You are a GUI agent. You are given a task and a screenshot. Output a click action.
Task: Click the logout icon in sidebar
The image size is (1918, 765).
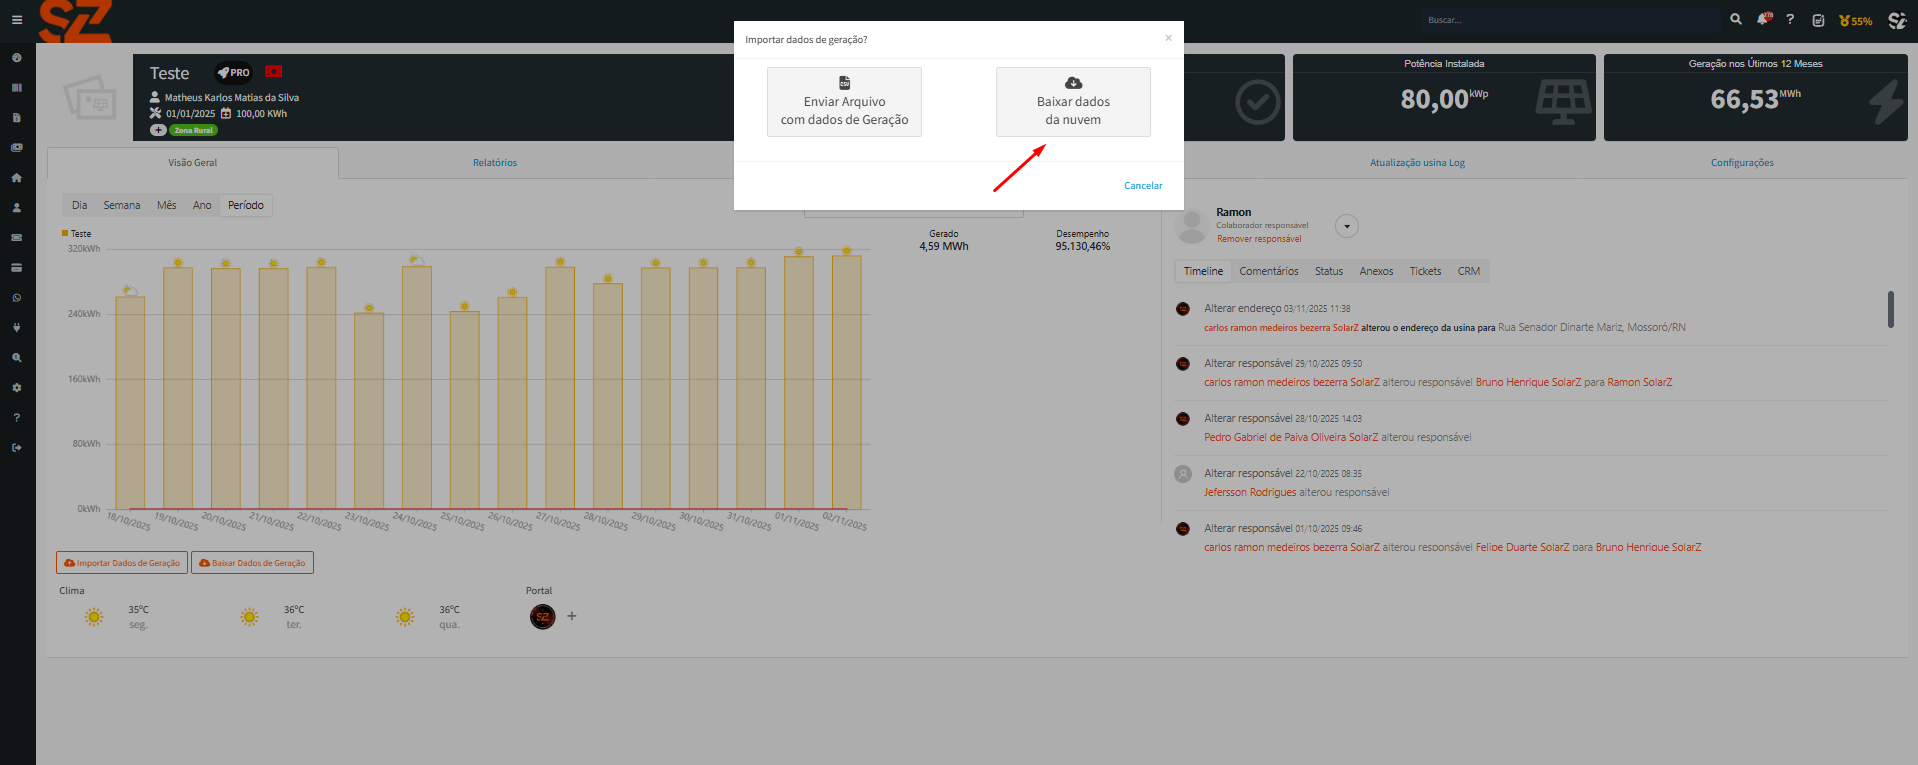pos(16,448)
